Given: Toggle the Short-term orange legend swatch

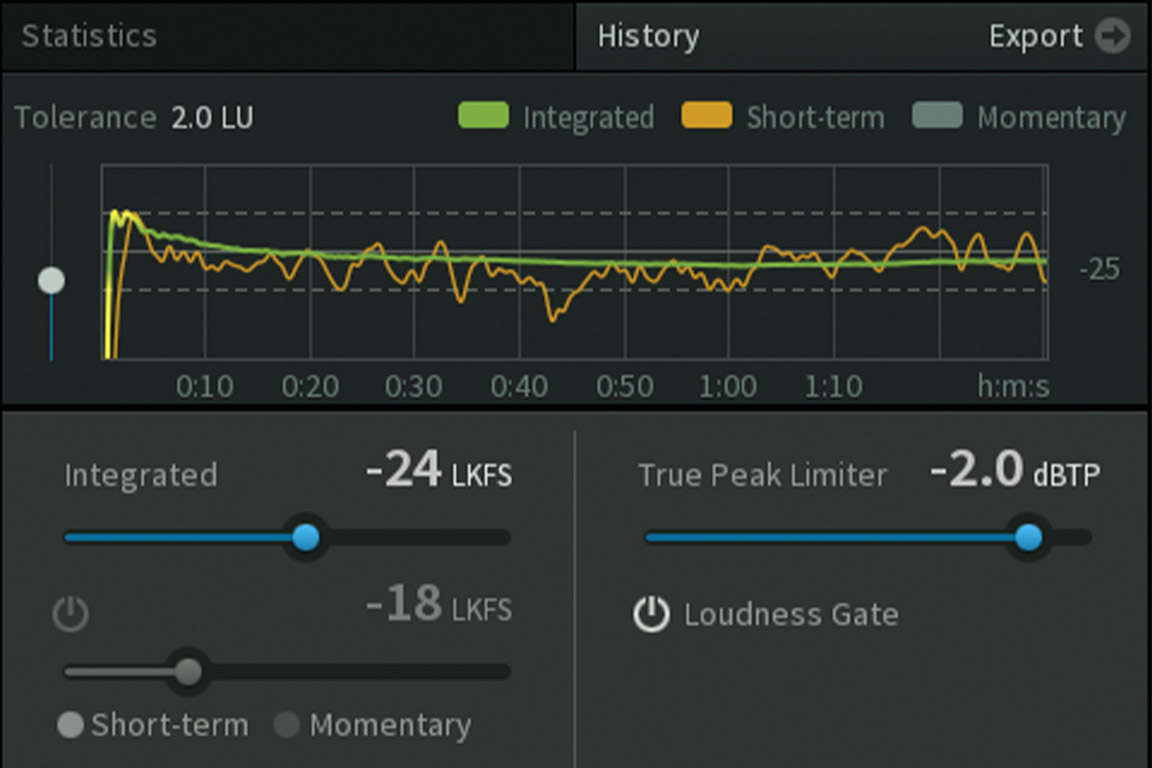Looking at the screenshot, I should tap(706, 117).
